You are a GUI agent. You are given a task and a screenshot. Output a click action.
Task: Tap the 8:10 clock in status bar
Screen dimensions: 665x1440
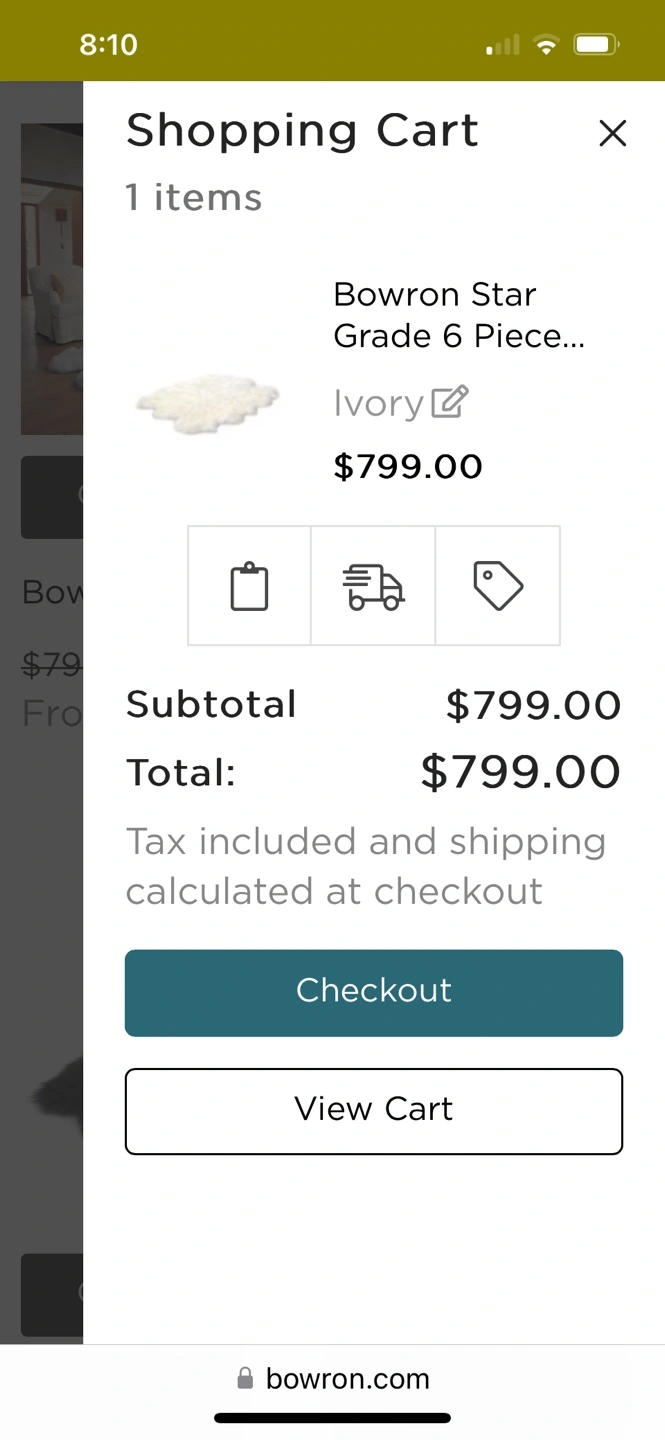[x=108, y=45]
